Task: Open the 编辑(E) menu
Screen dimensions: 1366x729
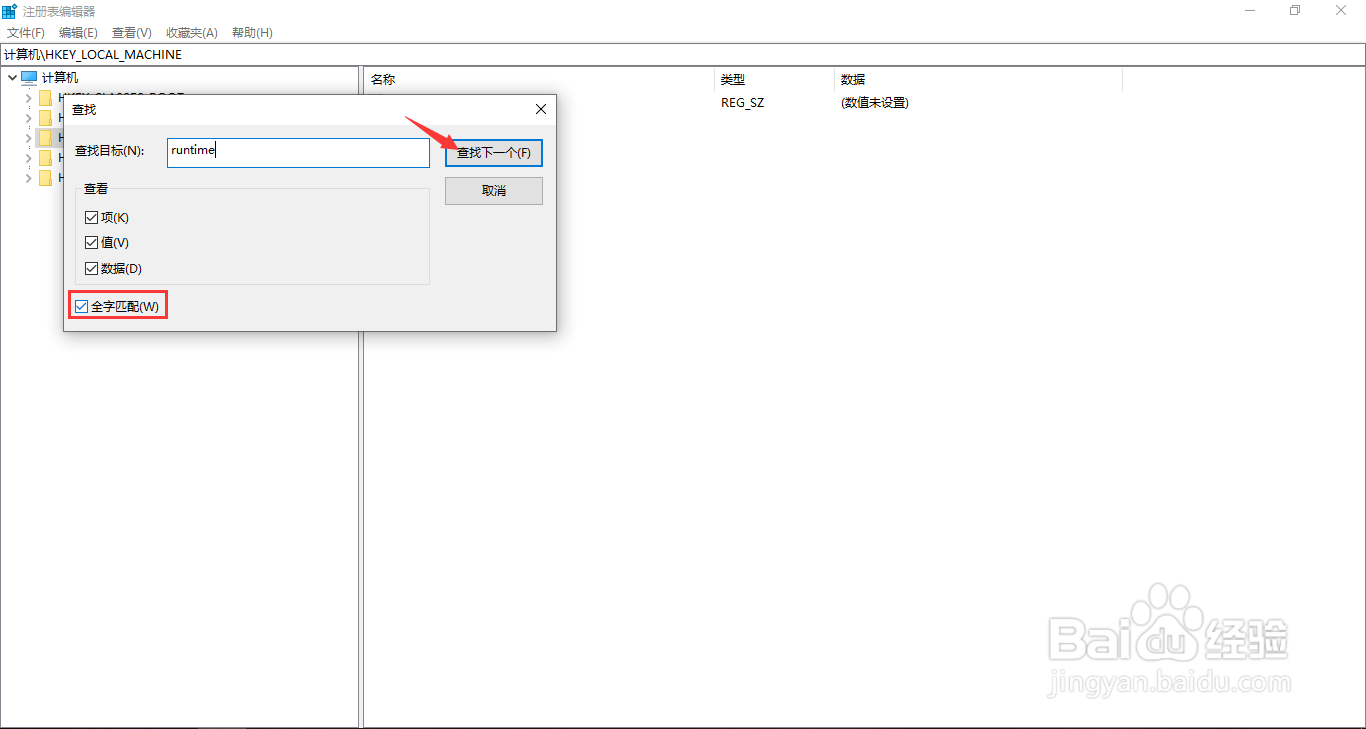Action: point(78,33)
